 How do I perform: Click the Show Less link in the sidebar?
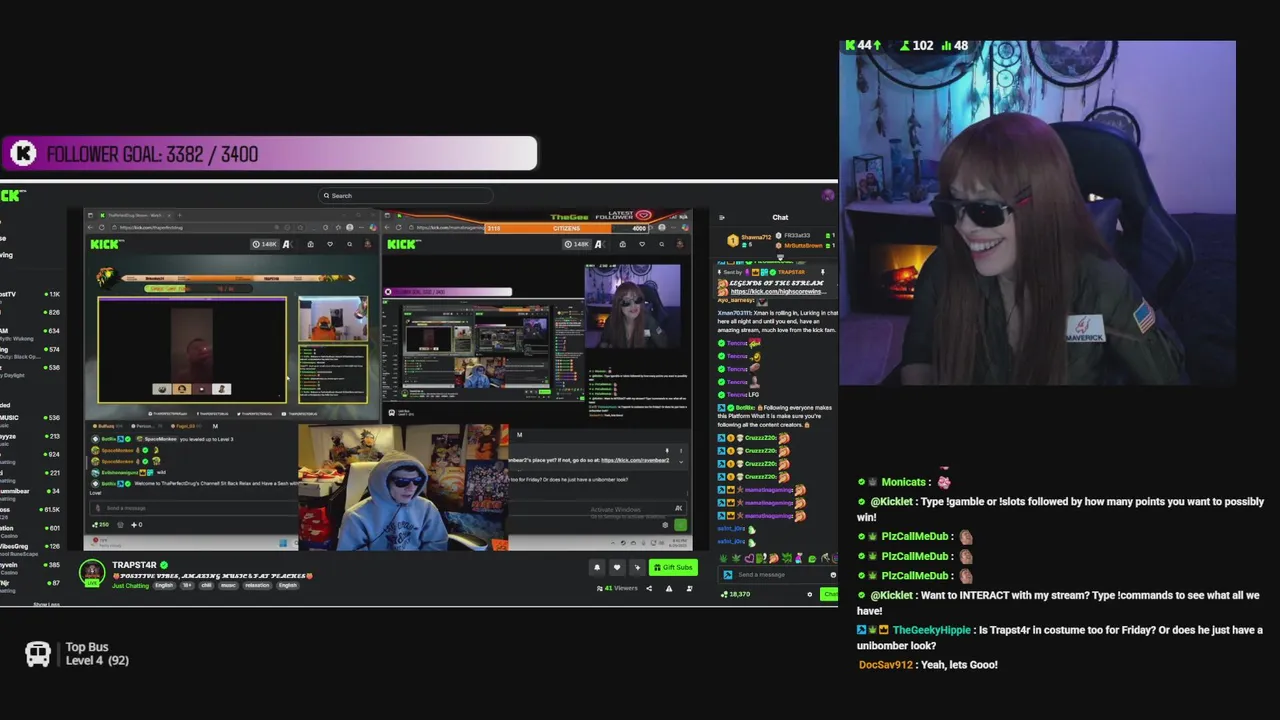pos(46,604)
